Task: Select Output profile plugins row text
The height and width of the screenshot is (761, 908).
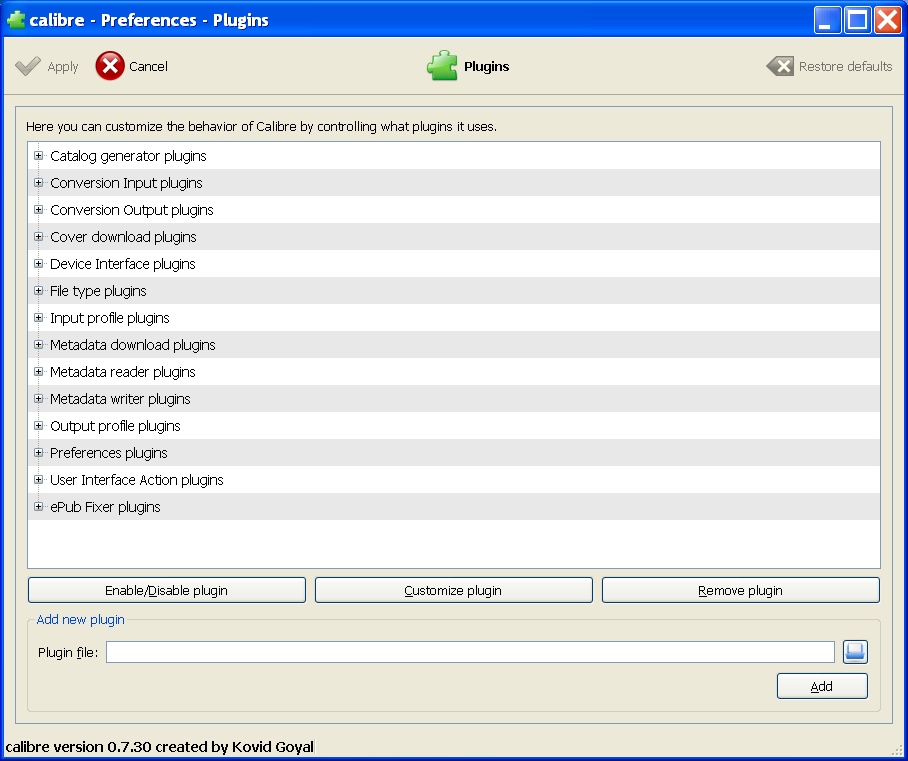Action: 115,426
